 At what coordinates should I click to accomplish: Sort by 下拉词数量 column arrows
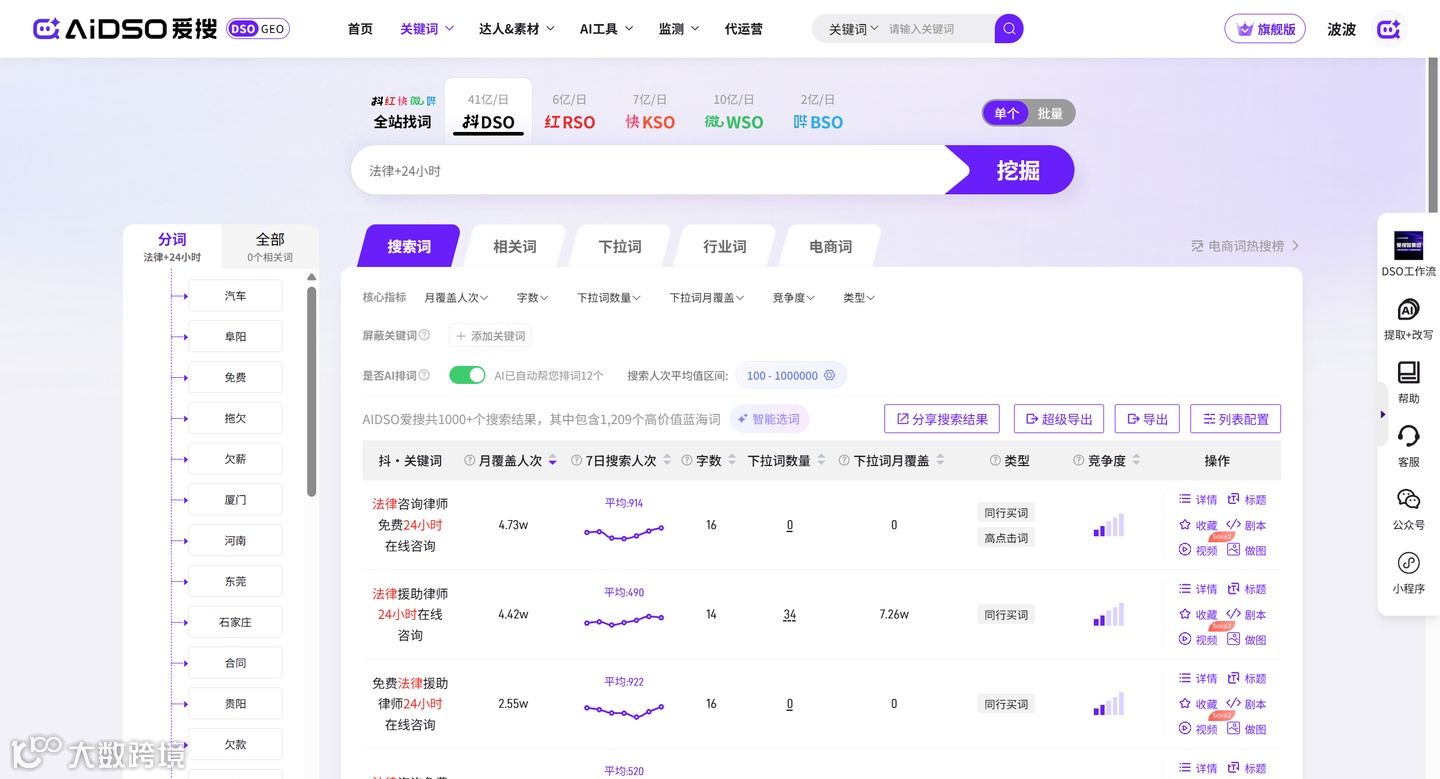(x=821, y=461)
